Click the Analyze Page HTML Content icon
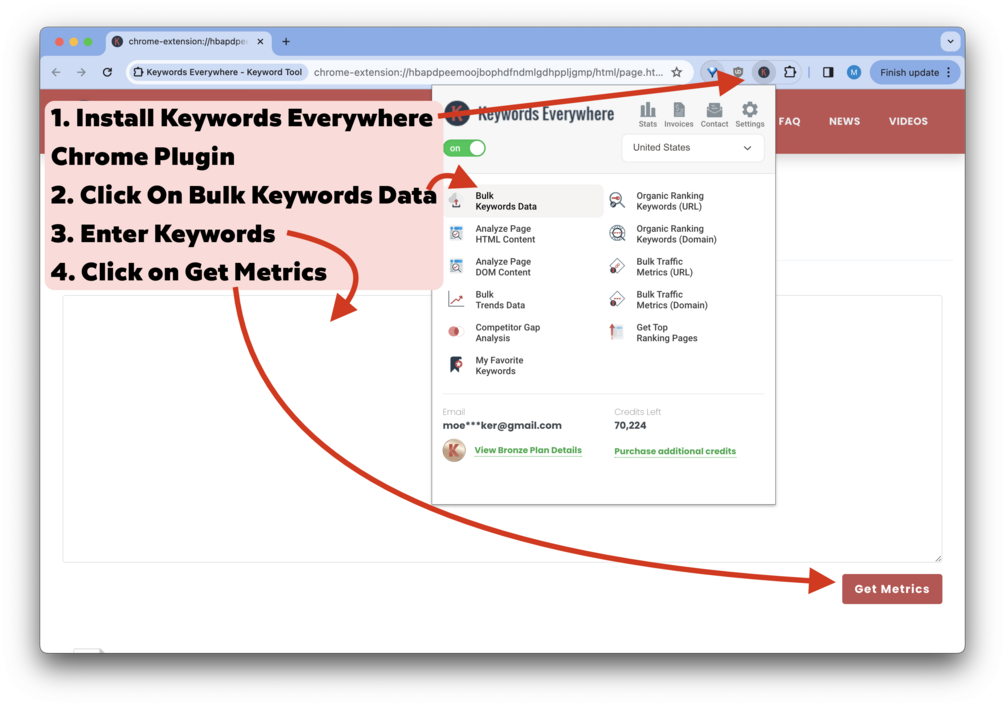Image resolution: width=1005 pixels, height=706 pixels. pos(456,233)
